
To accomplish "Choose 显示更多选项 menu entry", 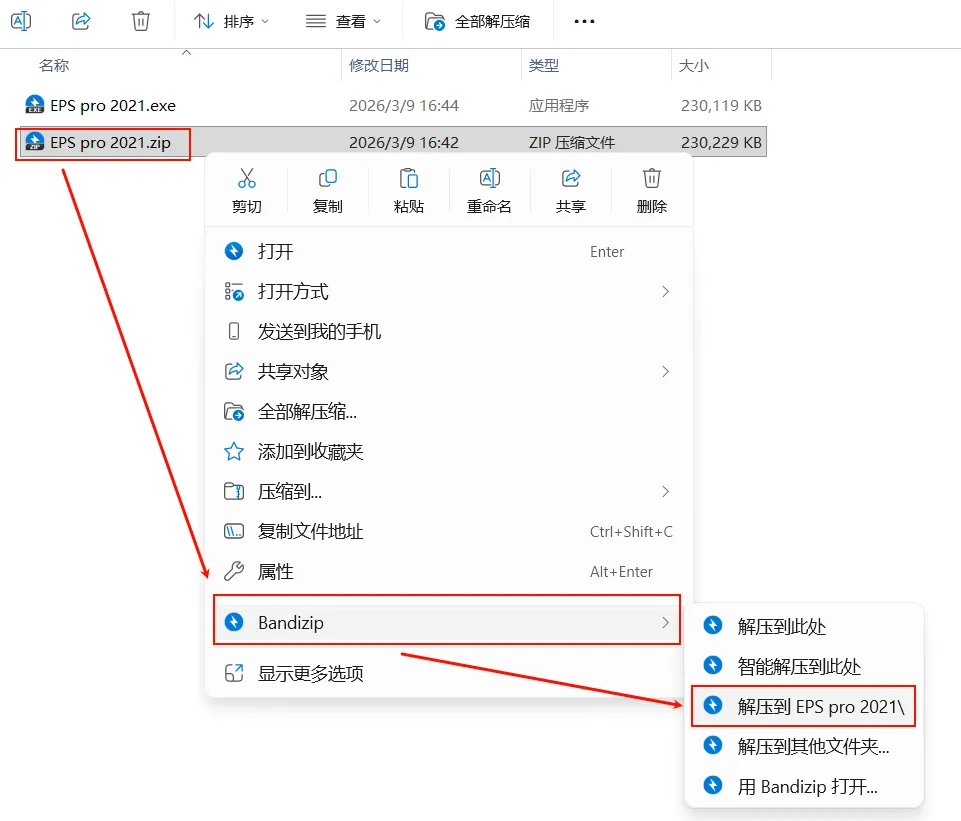I will tap(449, 673).
